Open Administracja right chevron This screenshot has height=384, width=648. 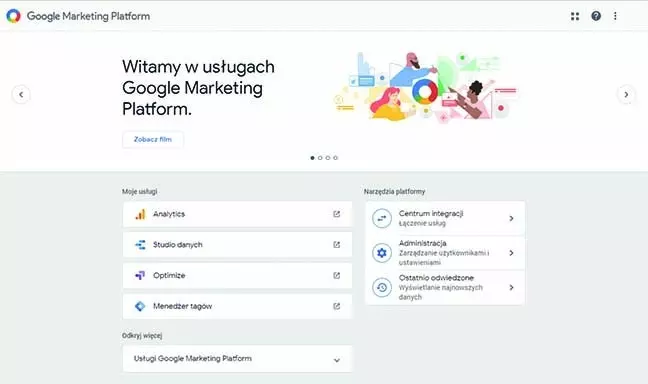(512, 253)
